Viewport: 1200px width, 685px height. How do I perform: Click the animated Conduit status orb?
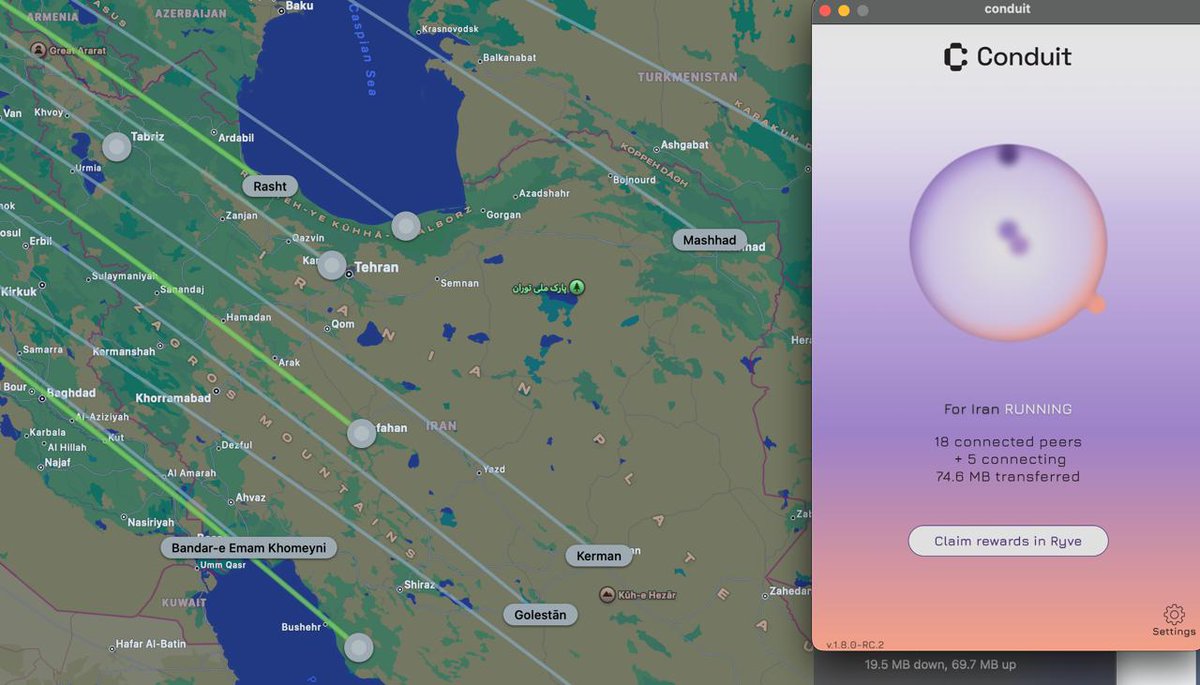click(1008, 243)
